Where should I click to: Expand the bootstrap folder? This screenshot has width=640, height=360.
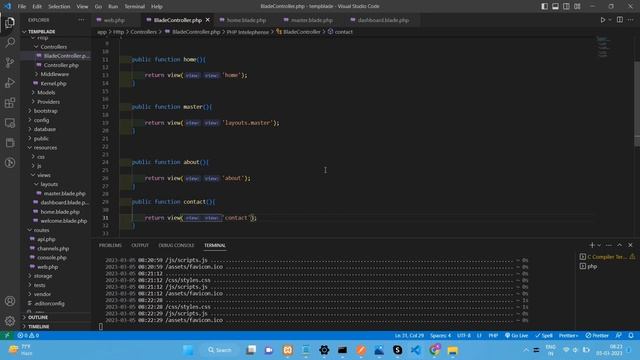[x=46, y=111]
